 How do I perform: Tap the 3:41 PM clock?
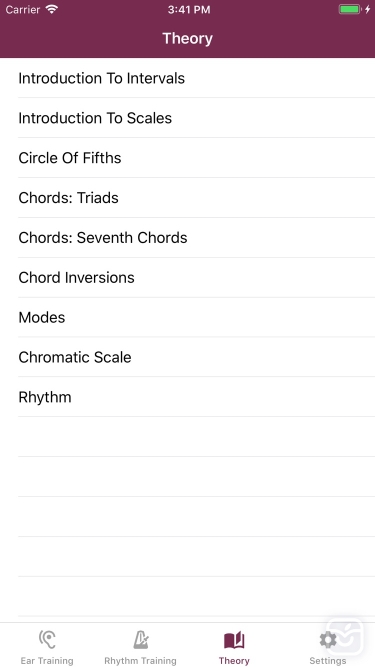(x=189, y=9)
